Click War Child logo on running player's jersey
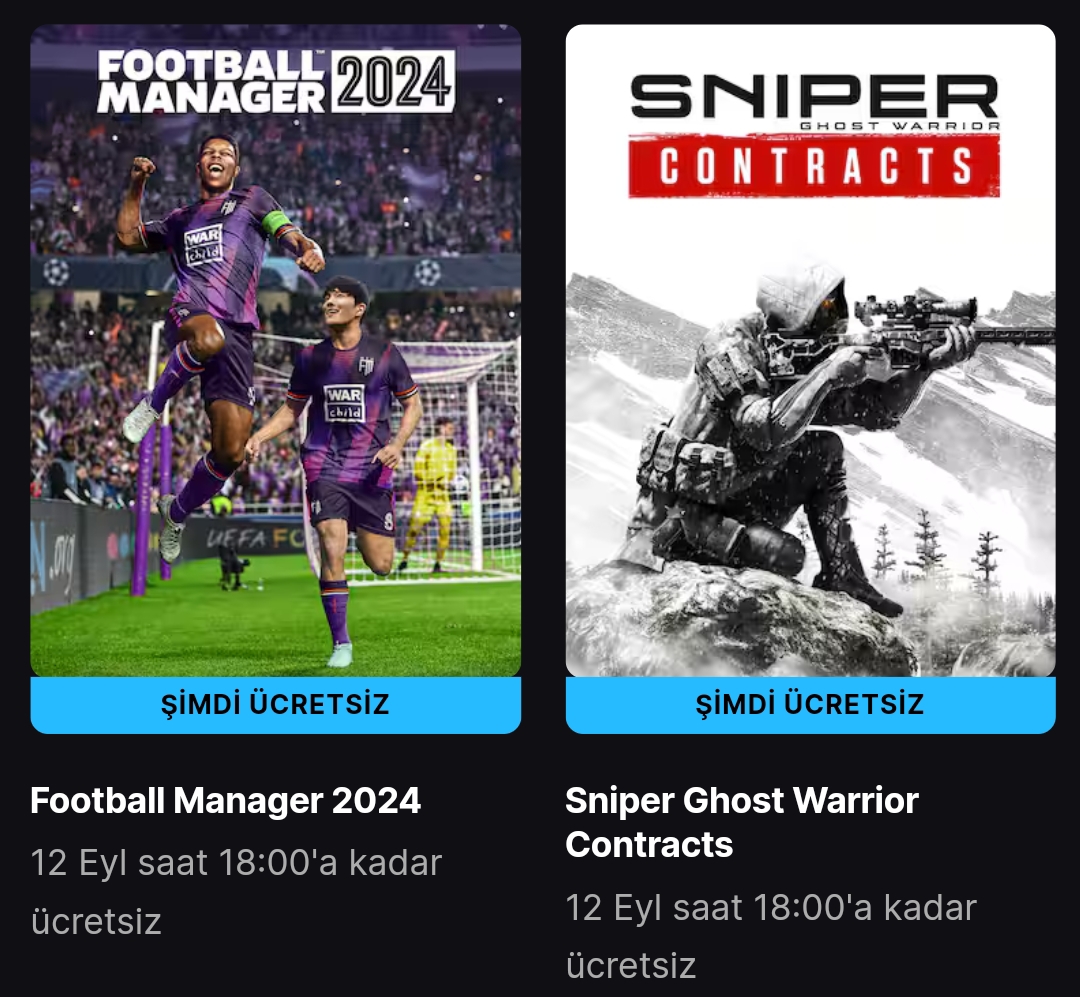 click(344, 404)
